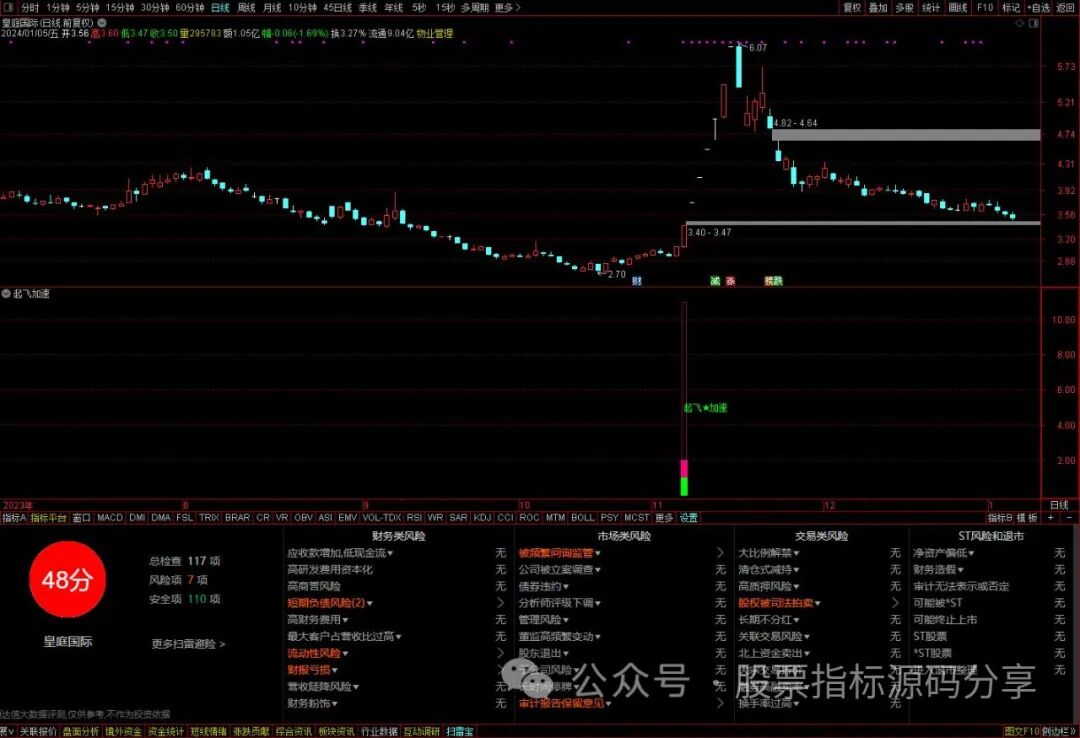Open the 行业数据 bottom tab
Viewport: 1080px width, 738px height.
click(x=380, y=732)
